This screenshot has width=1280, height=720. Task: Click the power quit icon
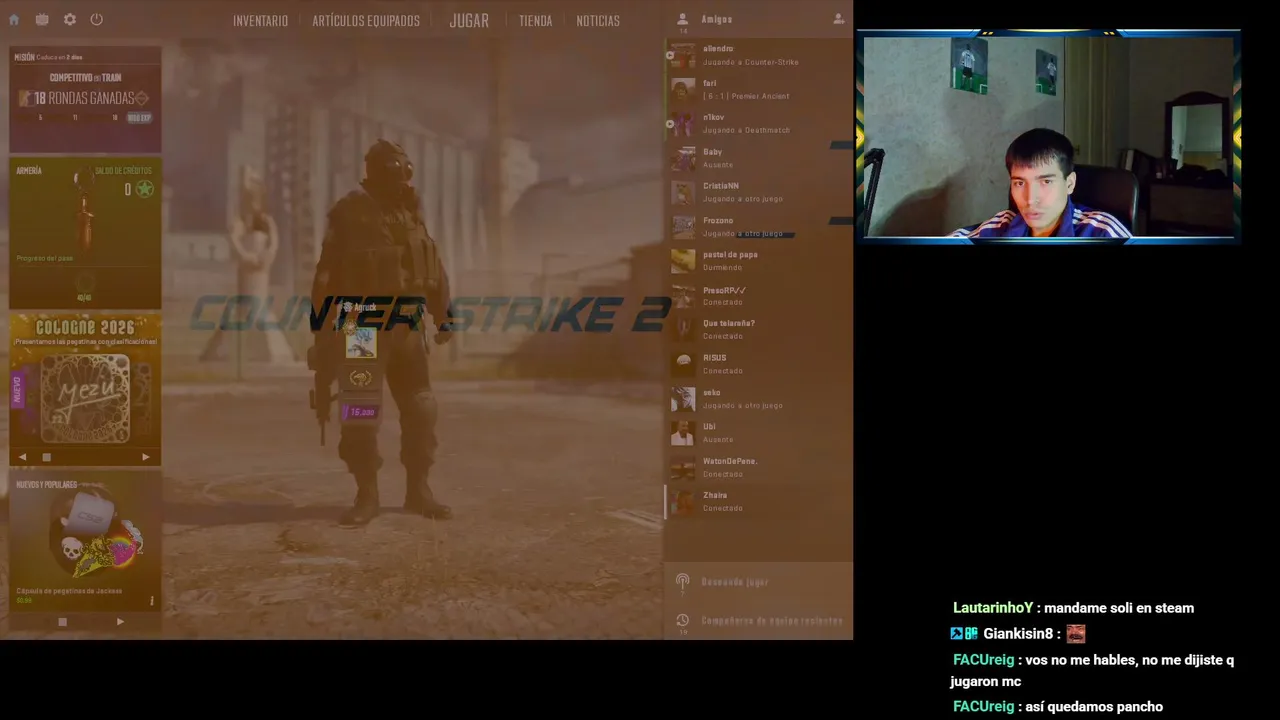click(x=97, y=20)
